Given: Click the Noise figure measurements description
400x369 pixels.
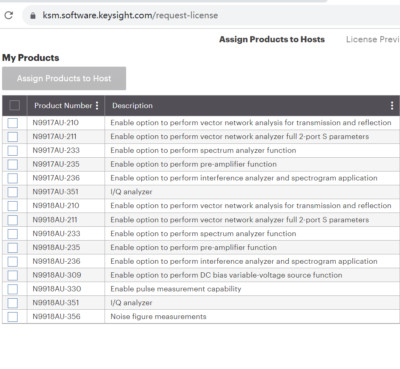Looking at the screenshot, I should click(158, 316).
